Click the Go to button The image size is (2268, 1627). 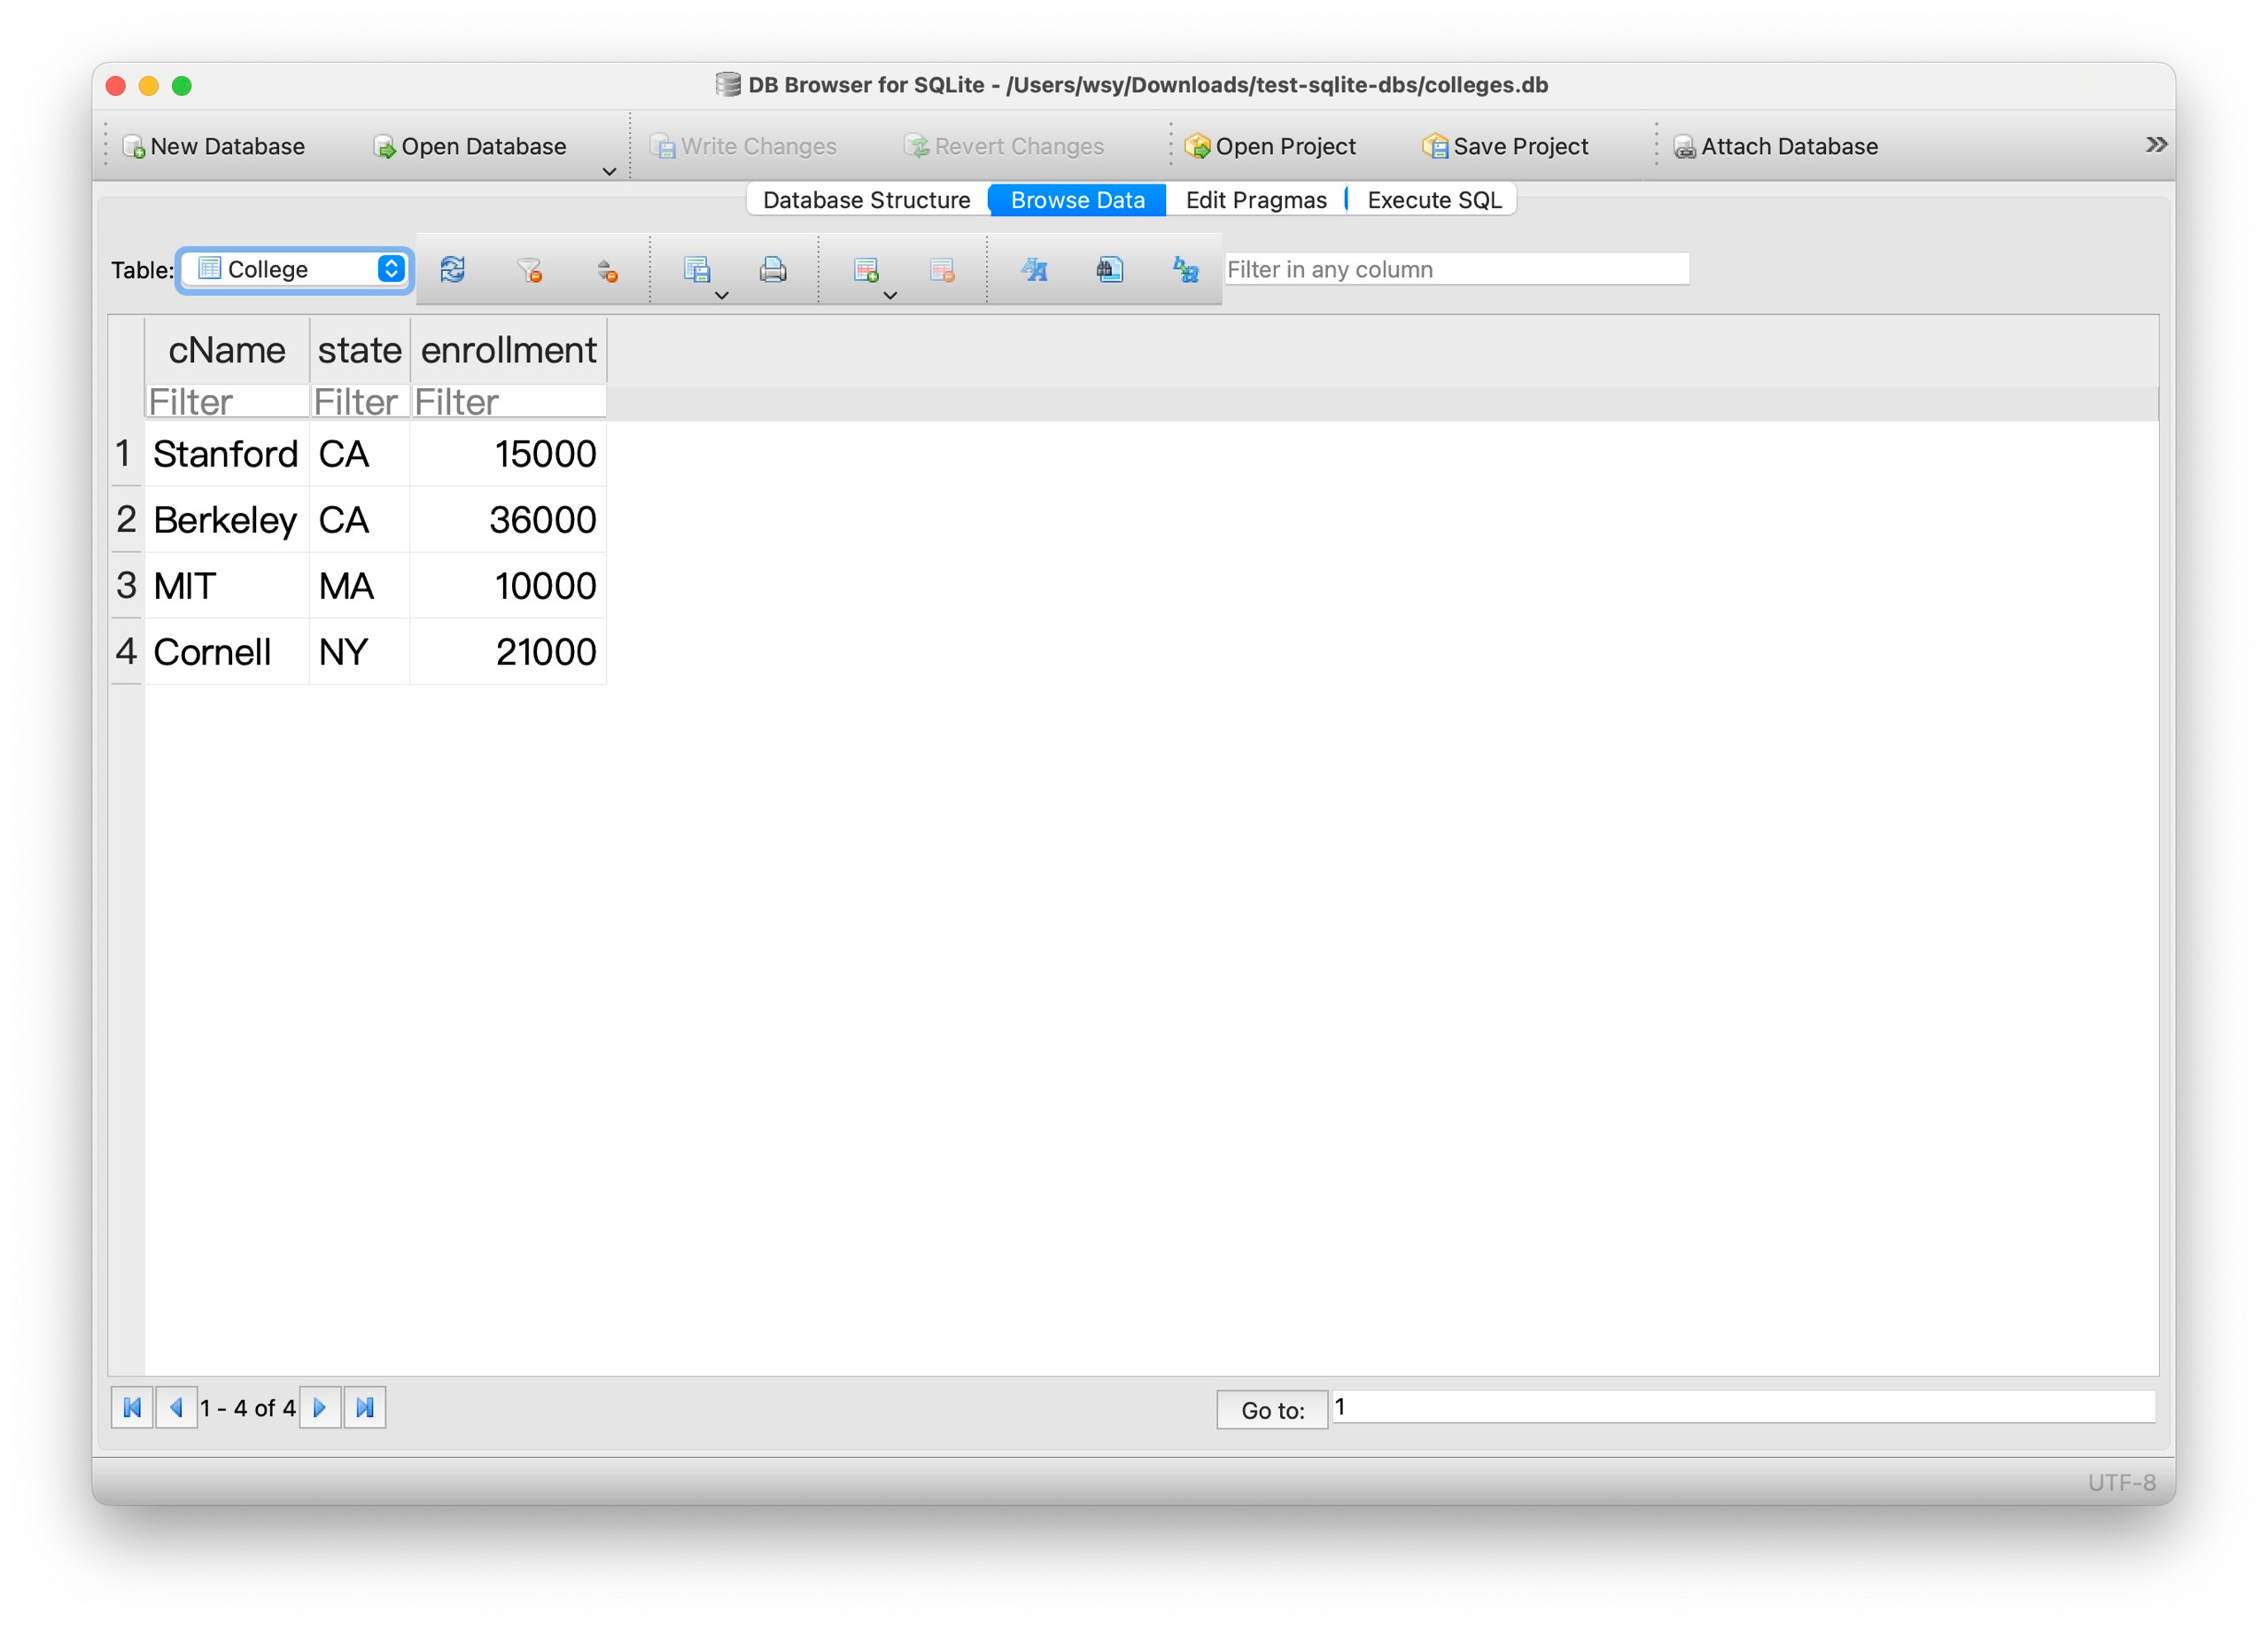coord(1272,1410)
